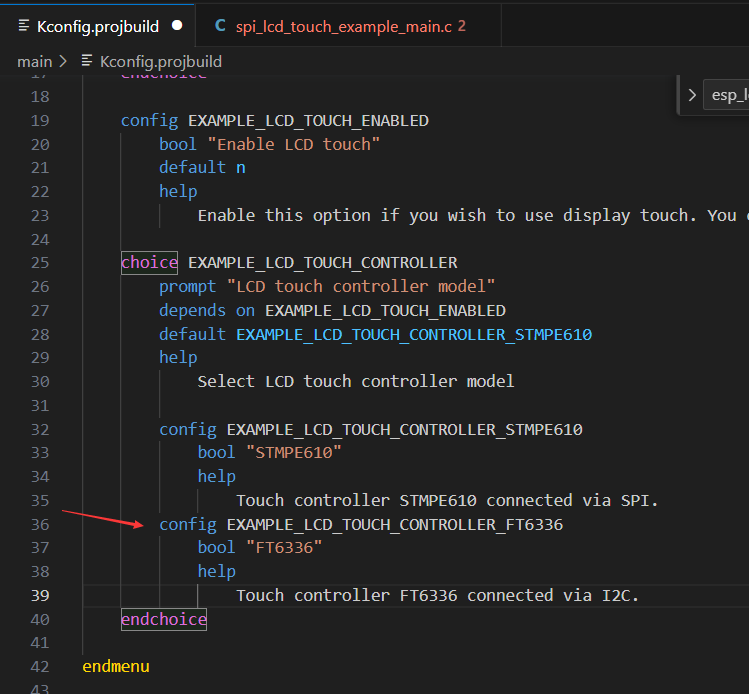The width and height of the screenshot is (749, 694).
Task: Click the unsaved dot on the Kconfig.projbuild tab
Action: [x=177, y=25]
